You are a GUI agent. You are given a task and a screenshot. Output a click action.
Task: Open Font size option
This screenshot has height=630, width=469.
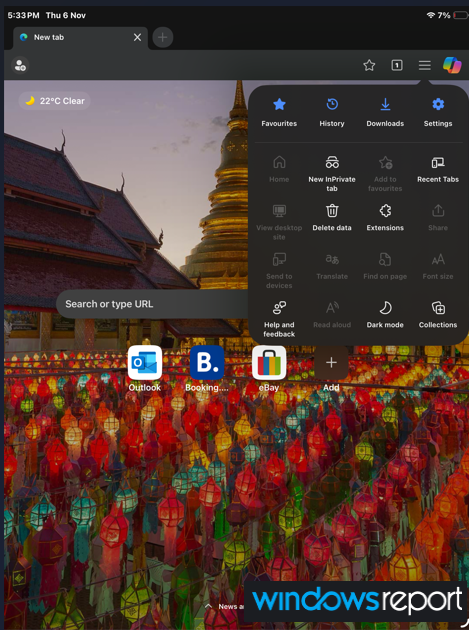click(438, 266)
